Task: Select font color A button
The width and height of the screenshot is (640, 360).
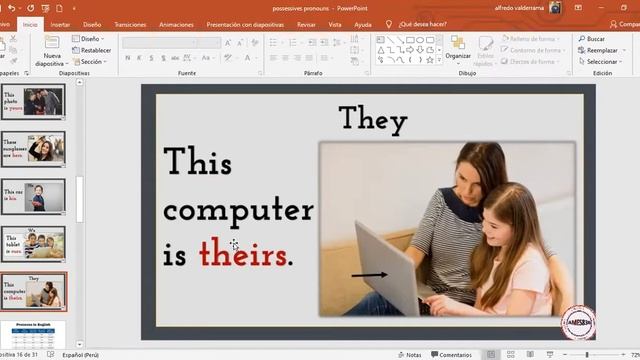Action: [247, 58]
